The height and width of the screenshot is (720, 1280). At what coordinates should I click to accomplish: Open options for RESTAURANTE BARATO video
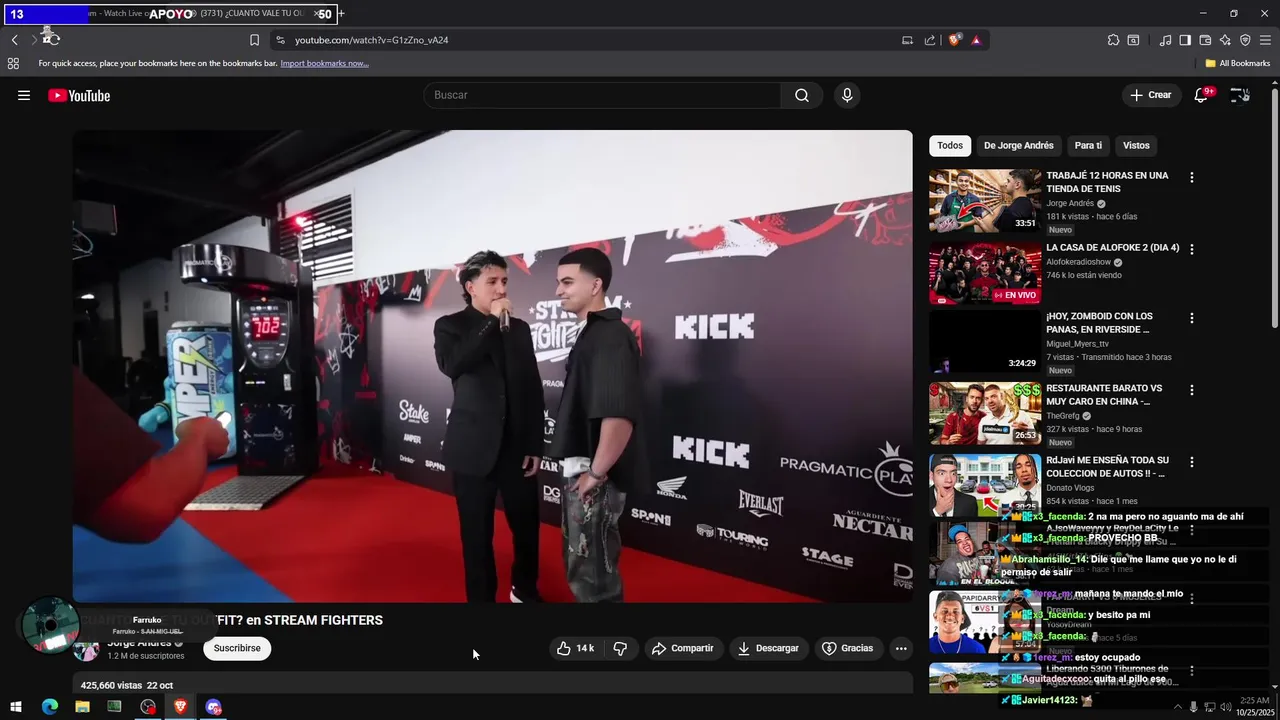1191,390
